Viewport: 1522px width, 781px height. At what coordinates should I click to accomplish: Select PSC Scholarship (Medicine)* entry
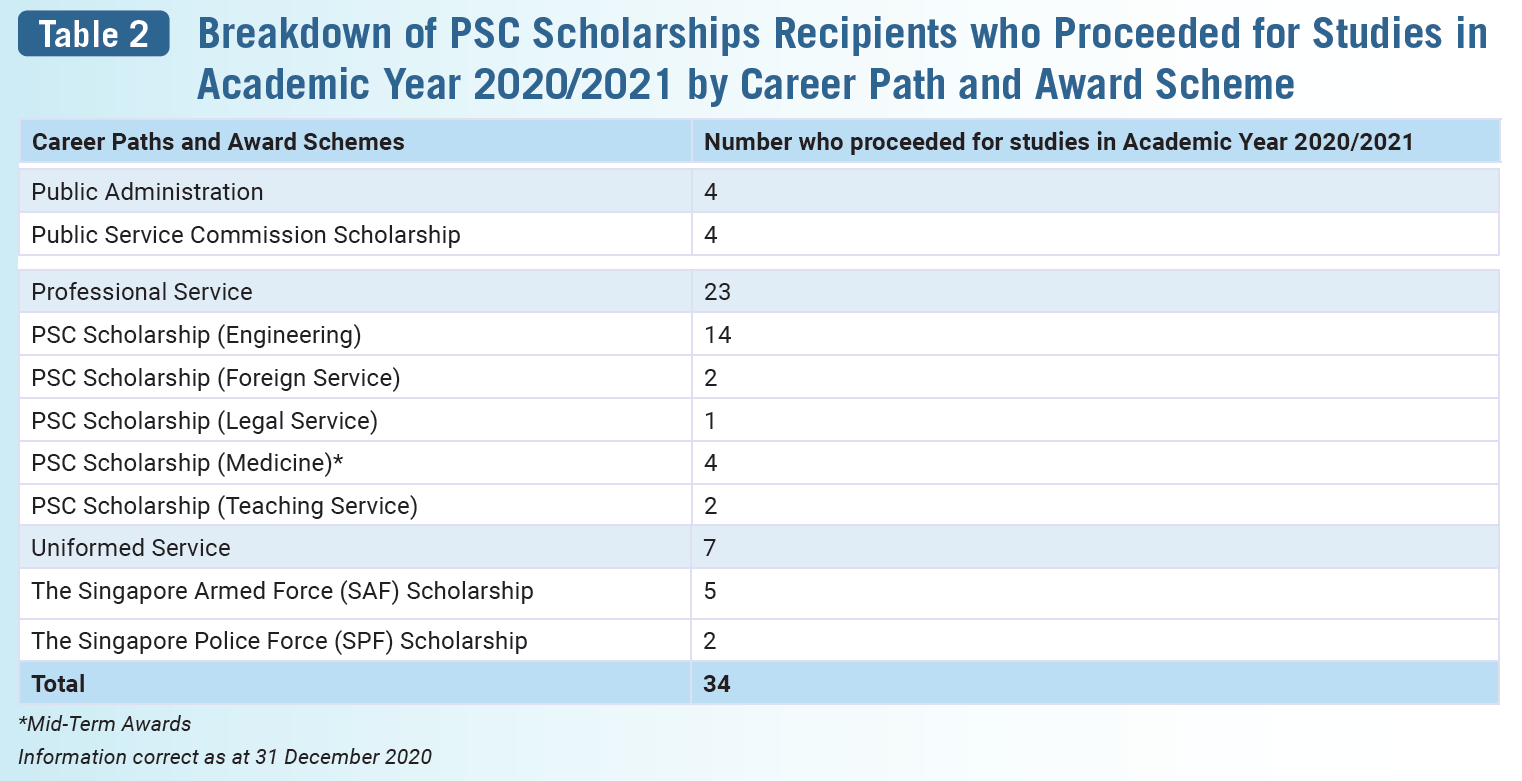[188, 463]
